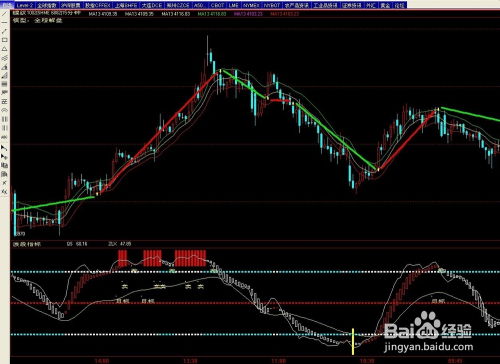Select the parallel channel lines tool
Viewport: 500px width, 364px height.
click(5, 58)
